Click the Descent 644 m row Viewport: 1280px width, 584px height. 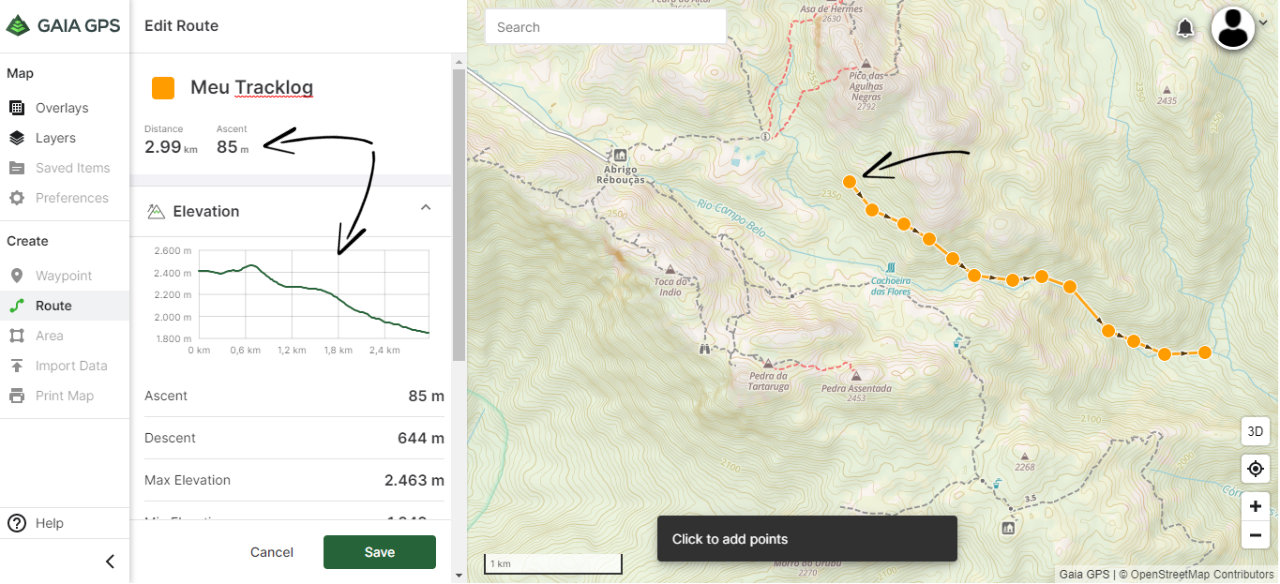pyautogui.click(x=294, y=438)
